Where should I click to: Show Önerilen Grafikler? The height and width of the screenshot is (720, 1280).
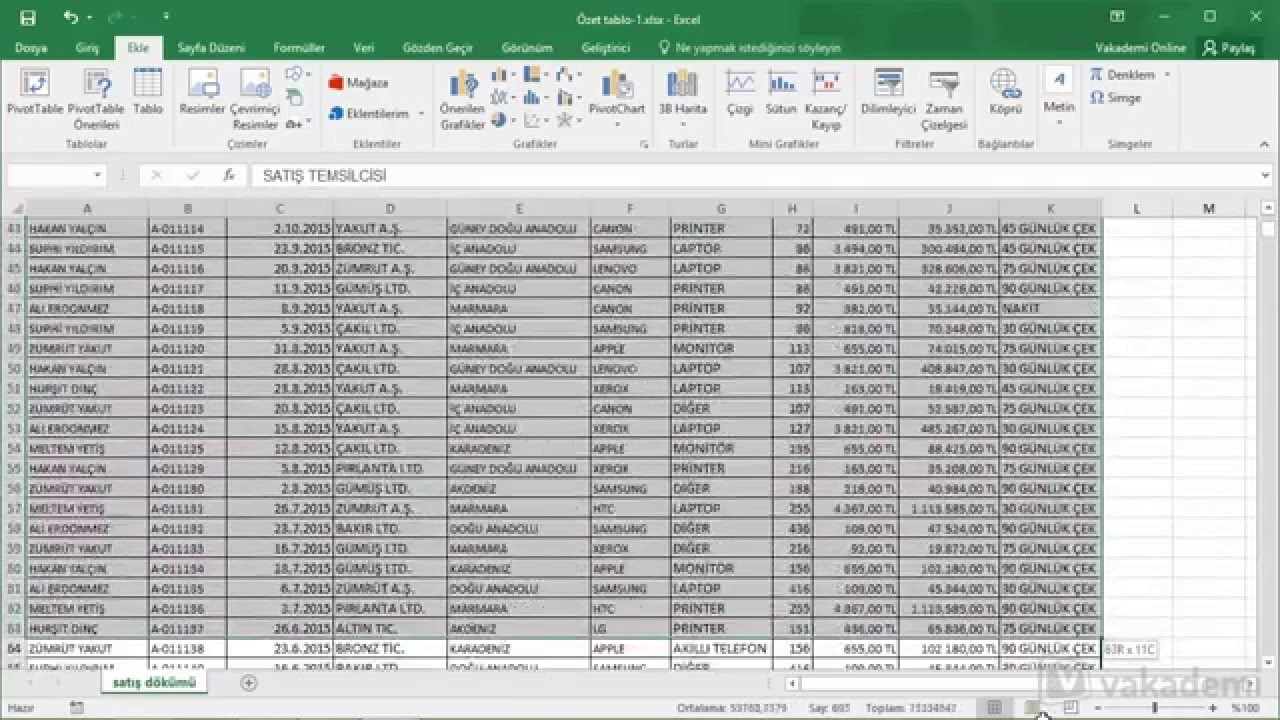tap(462, 100)
